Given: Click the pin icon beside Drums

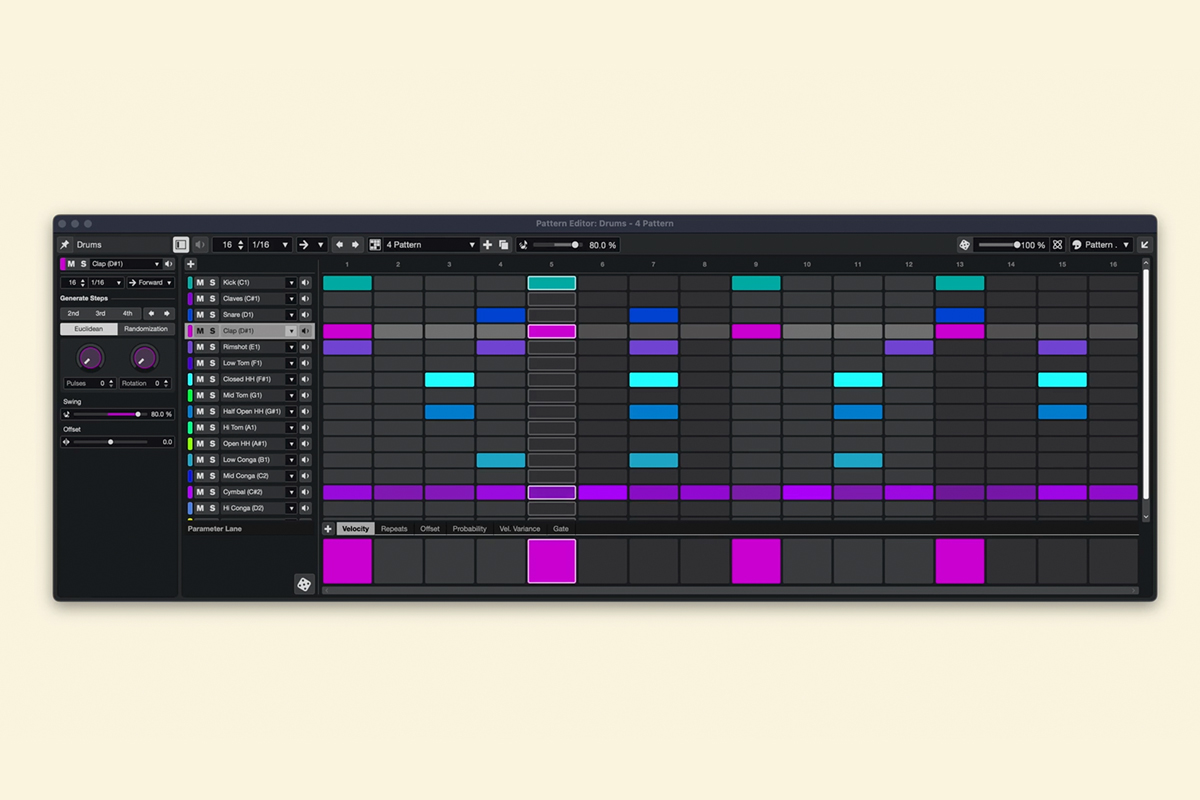Looking at the screenshot, I should (x=65, y=245).
